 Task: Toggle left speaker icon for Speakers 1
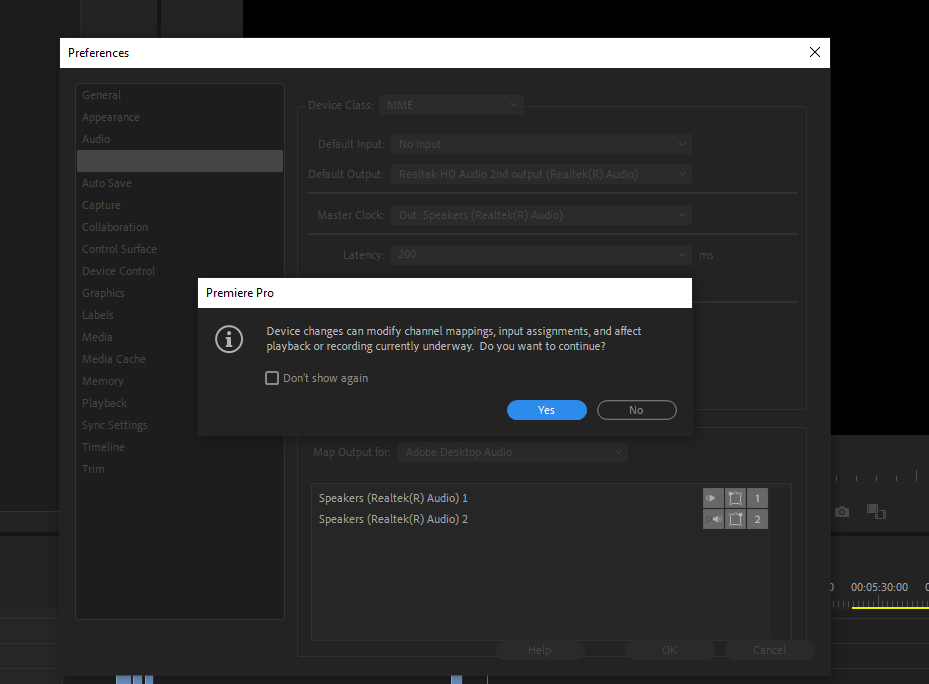click(713, 498)
